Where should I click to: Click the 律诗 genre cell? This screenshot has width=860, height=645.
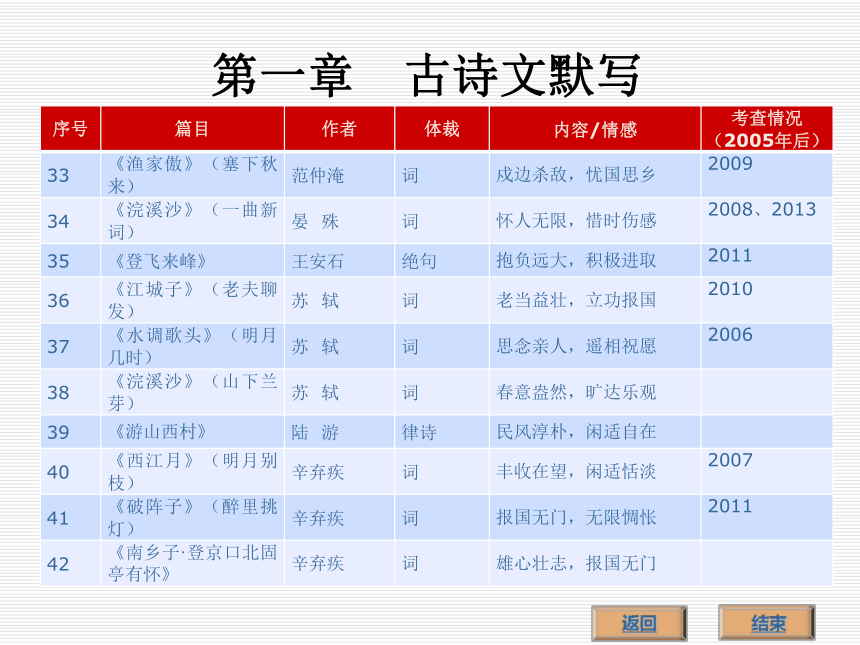(x=442, y=432)
